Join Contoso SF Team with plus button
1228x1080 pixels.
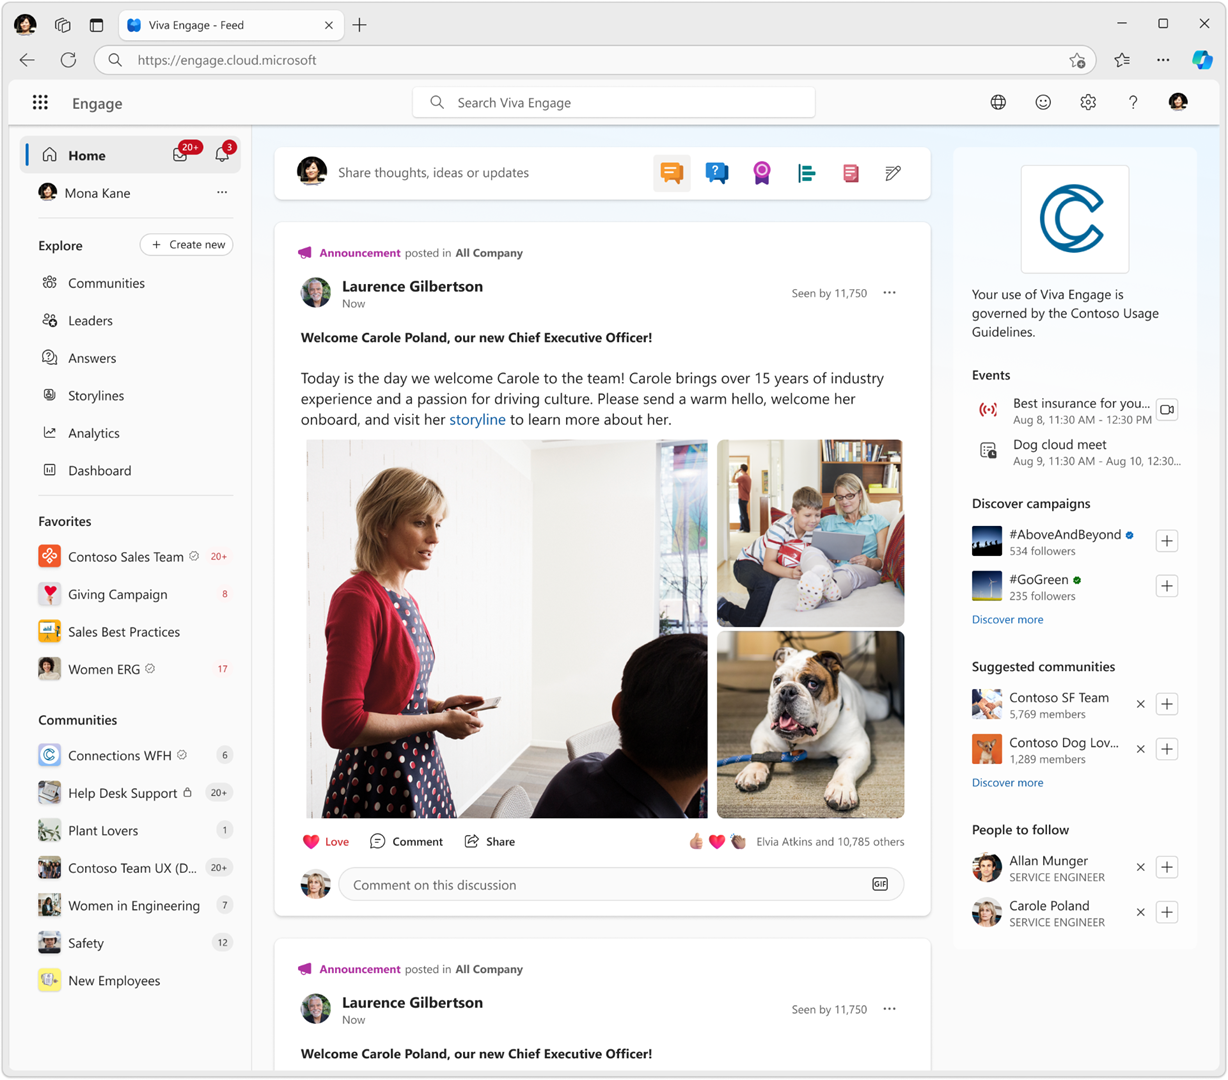[x=1167, y=704]
